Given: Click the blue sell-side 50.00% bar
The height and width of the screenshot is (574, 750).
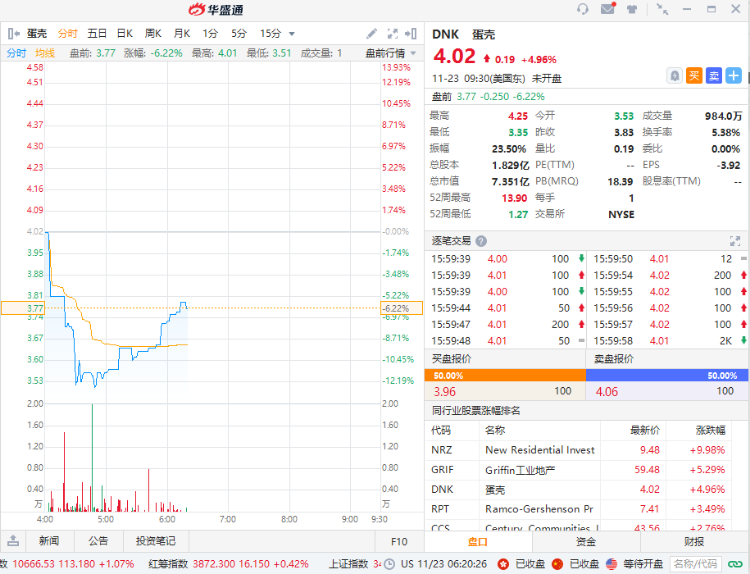Looking at the screenshot, I should tap(667, 375).
